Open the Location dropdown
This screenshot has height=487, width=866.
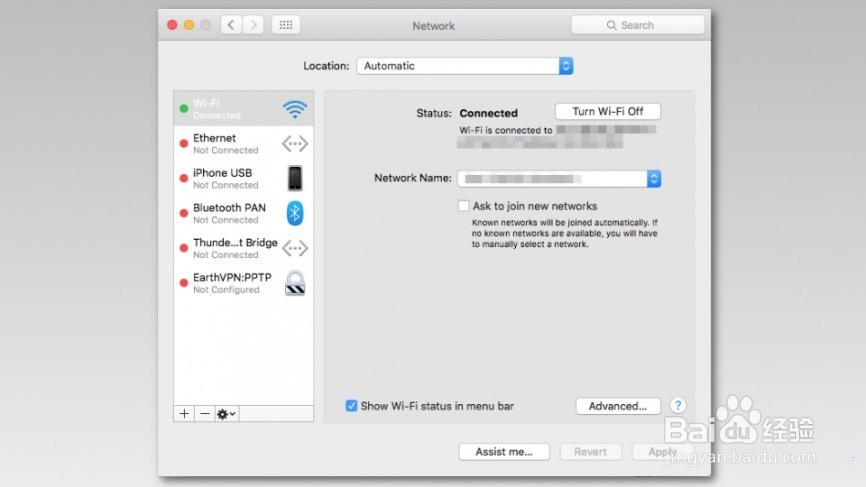click(465, 66)
